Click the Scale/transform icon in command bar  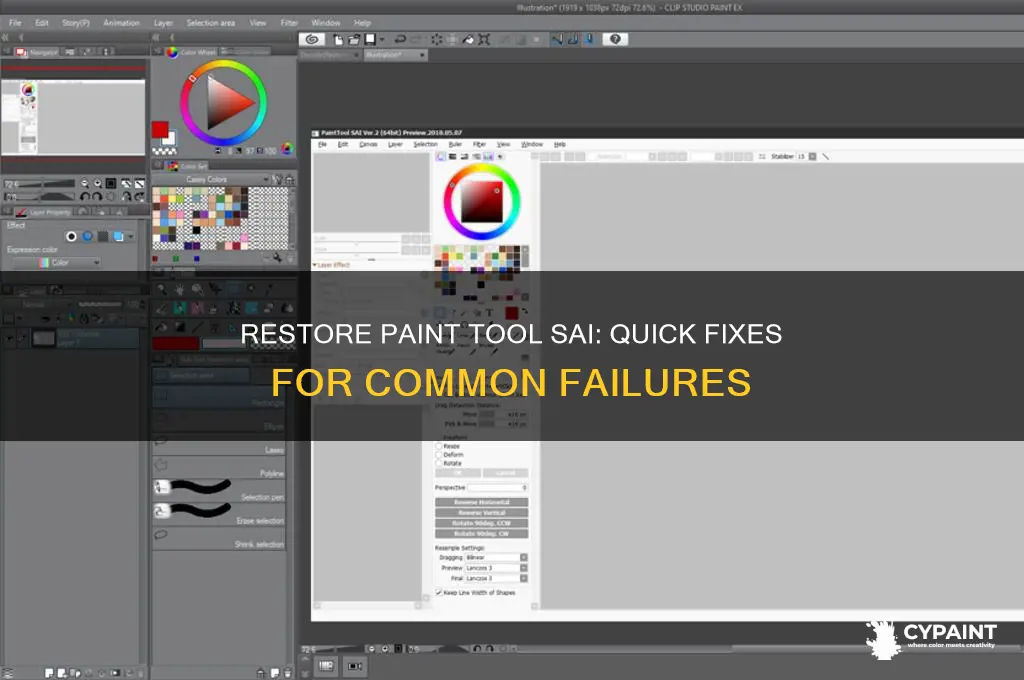pos(484,39)
